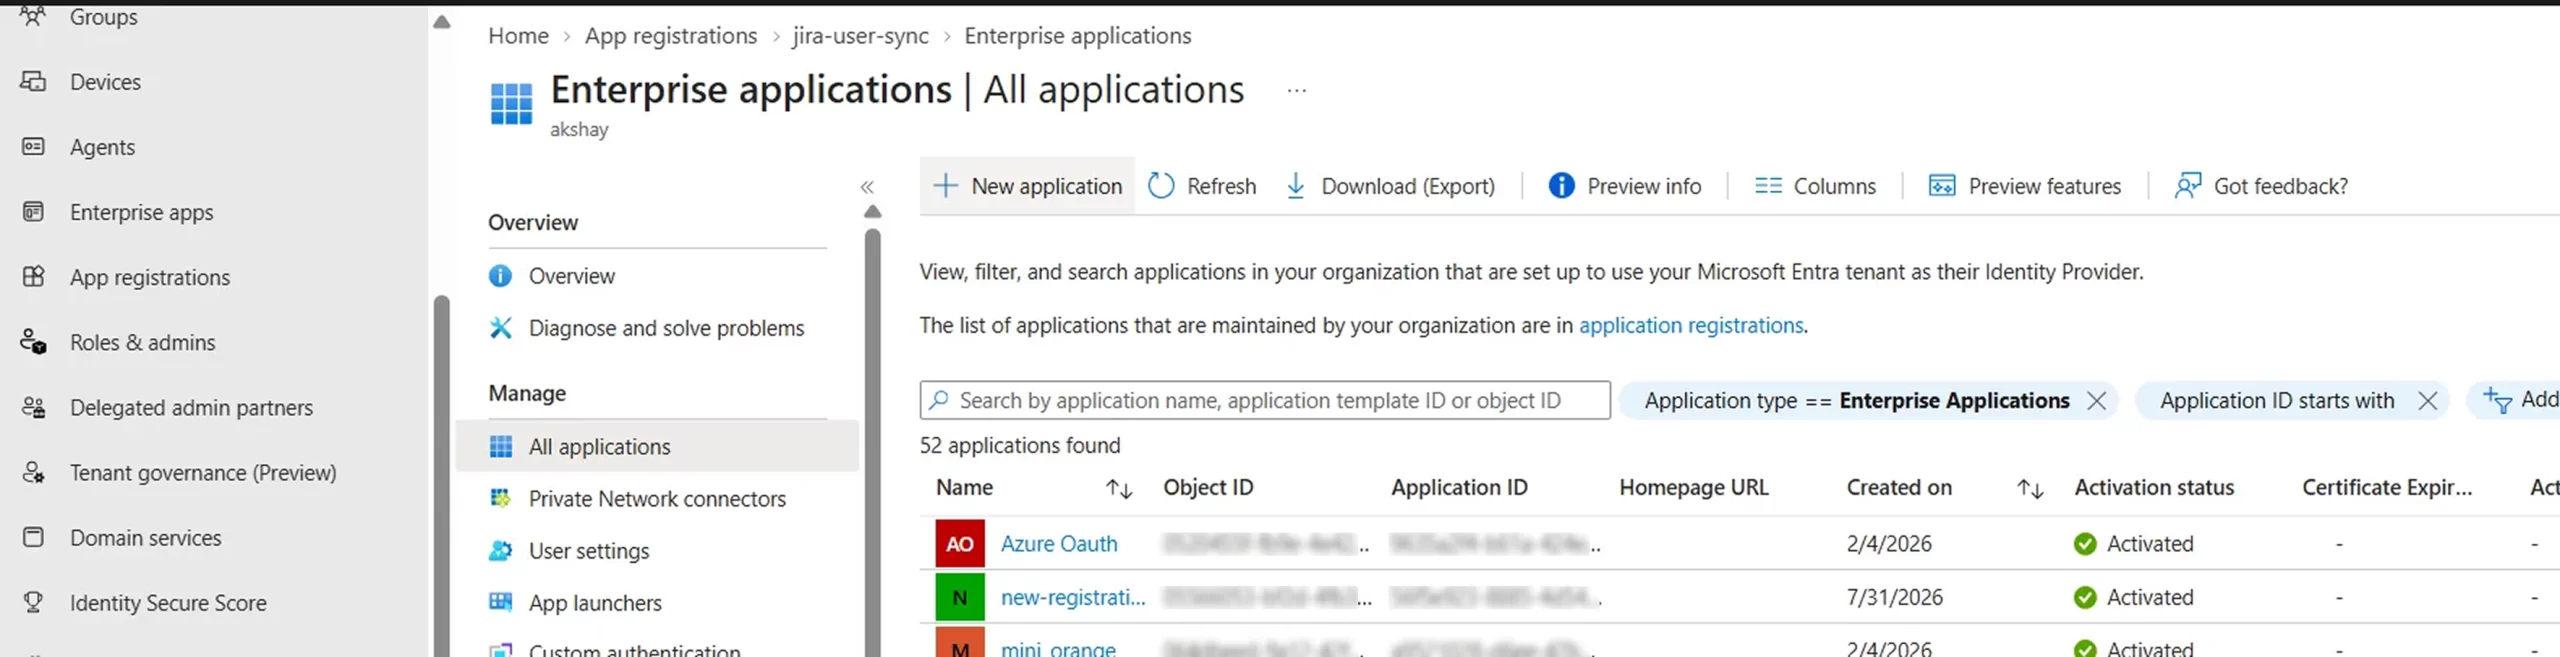Viewport: 2560px width, 657px height.
Task: Open App registrations breadcrumb link
Action: tap(671, 36)
